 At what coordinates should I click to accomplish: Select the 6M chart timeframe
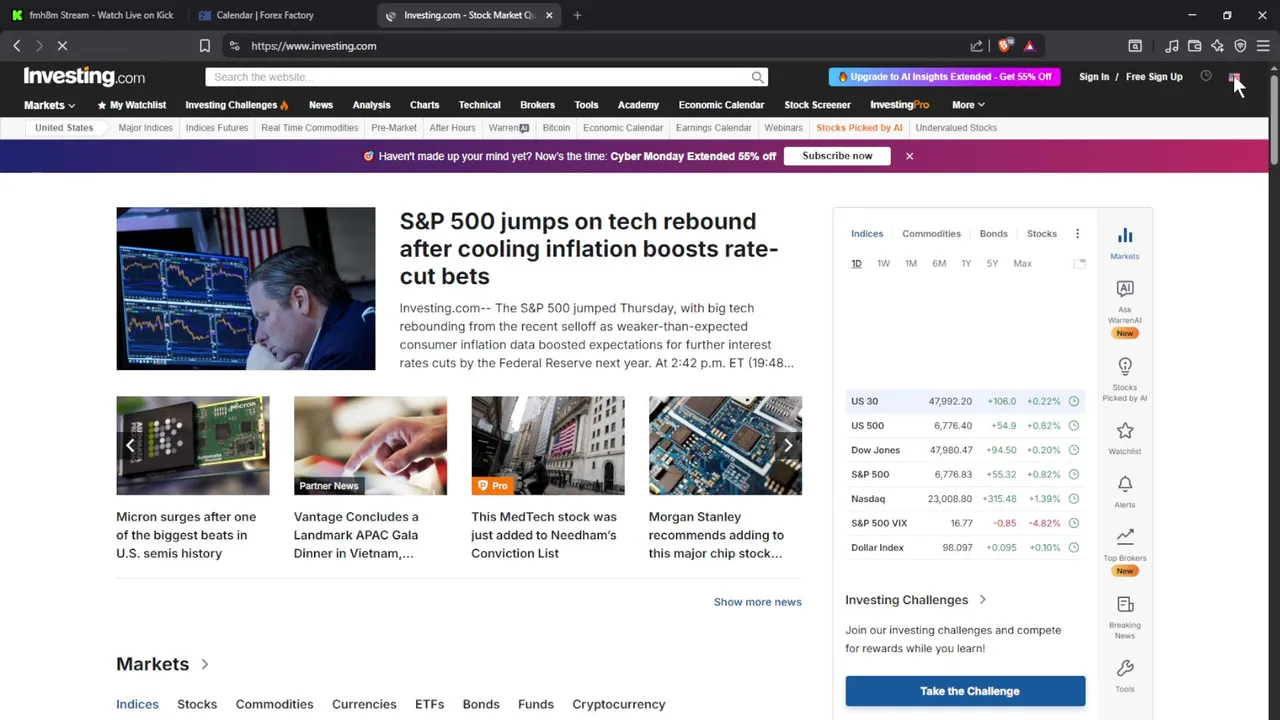[x=939, y=263]
